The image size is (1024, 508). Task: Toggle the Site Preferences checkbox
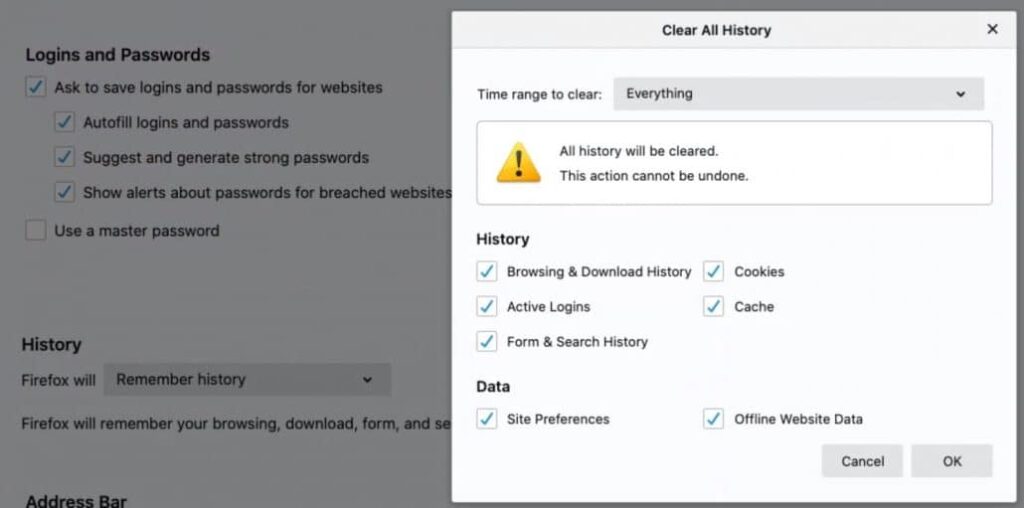(x=487, y=419)
